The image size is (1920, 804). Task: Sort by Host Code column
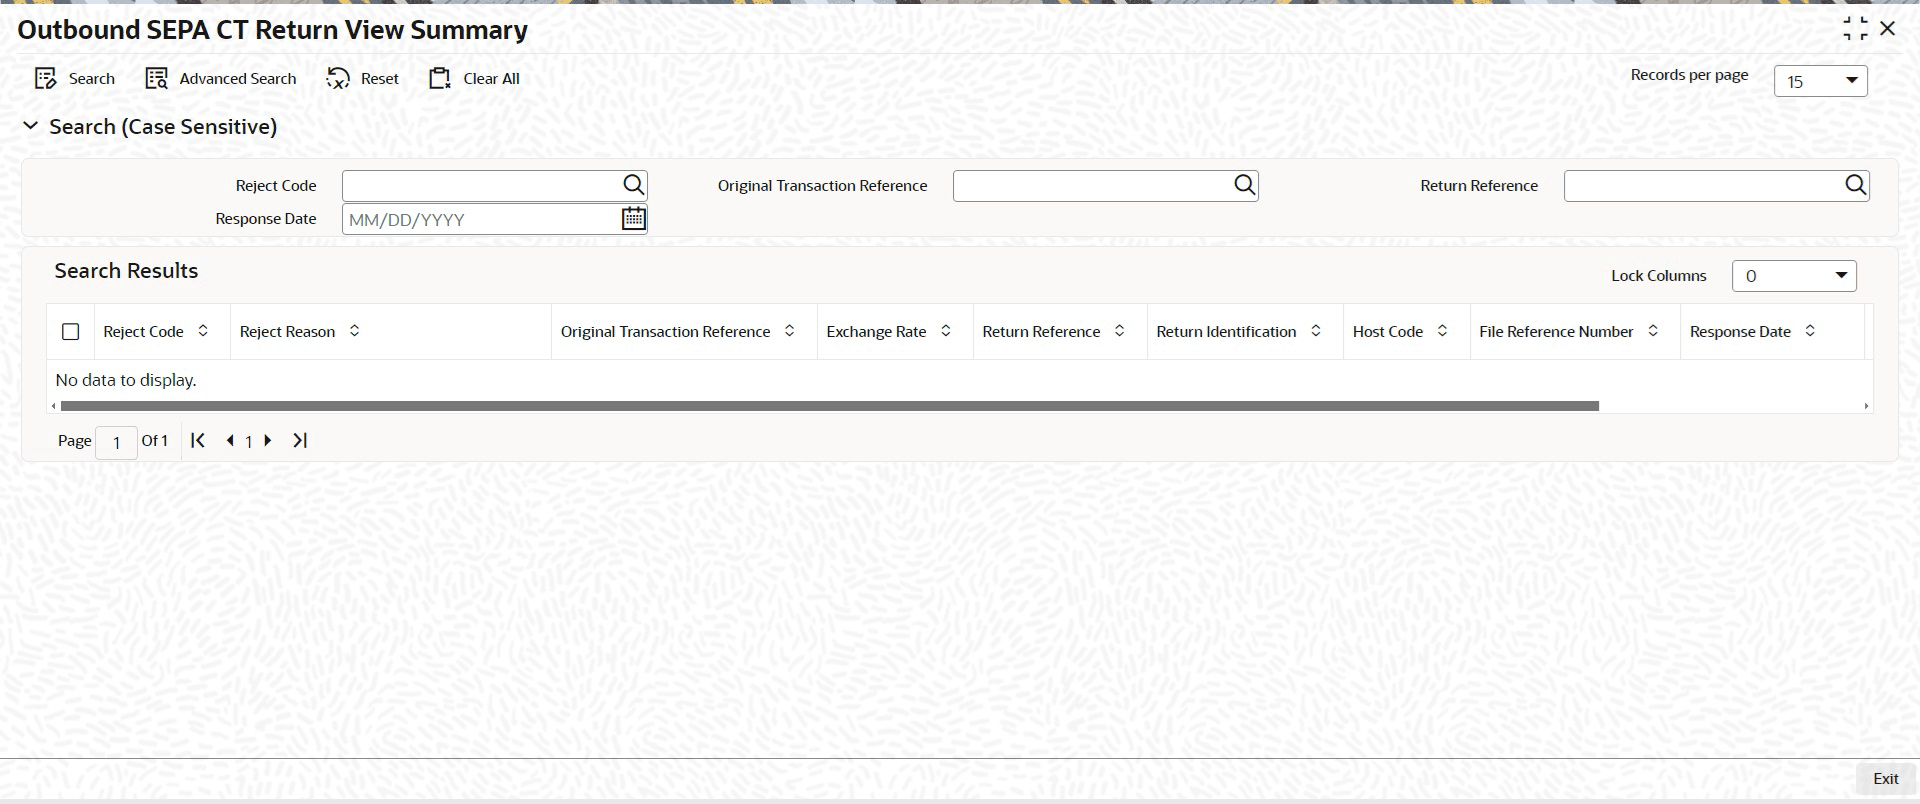tap(1442, 330)
